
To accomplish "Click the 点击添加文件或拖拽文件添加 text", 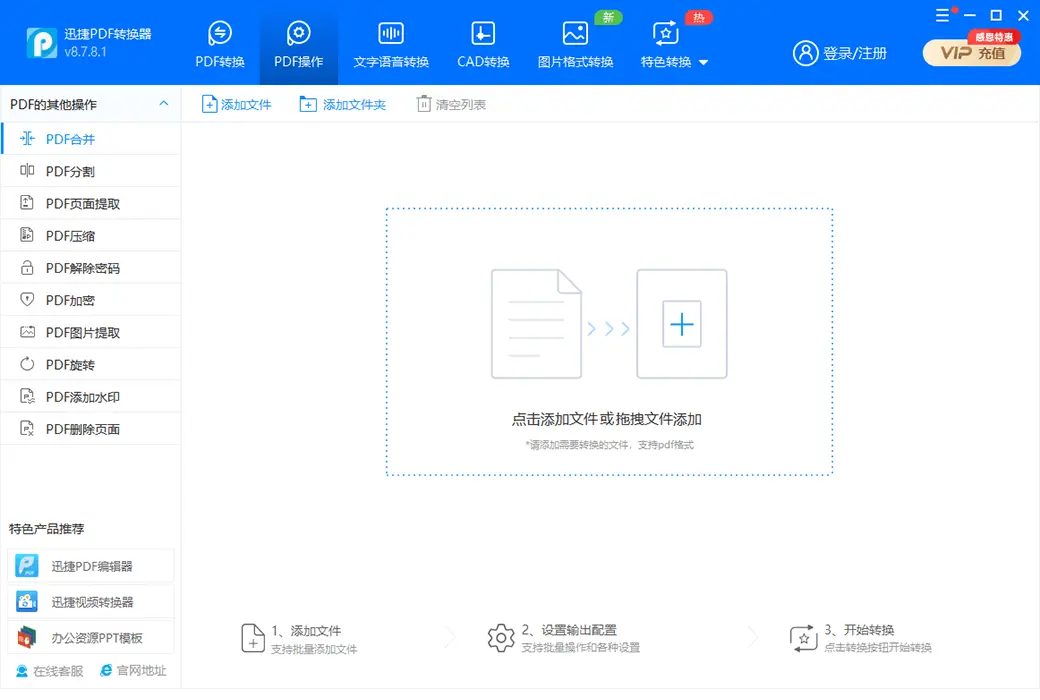I will click(607, 419).
